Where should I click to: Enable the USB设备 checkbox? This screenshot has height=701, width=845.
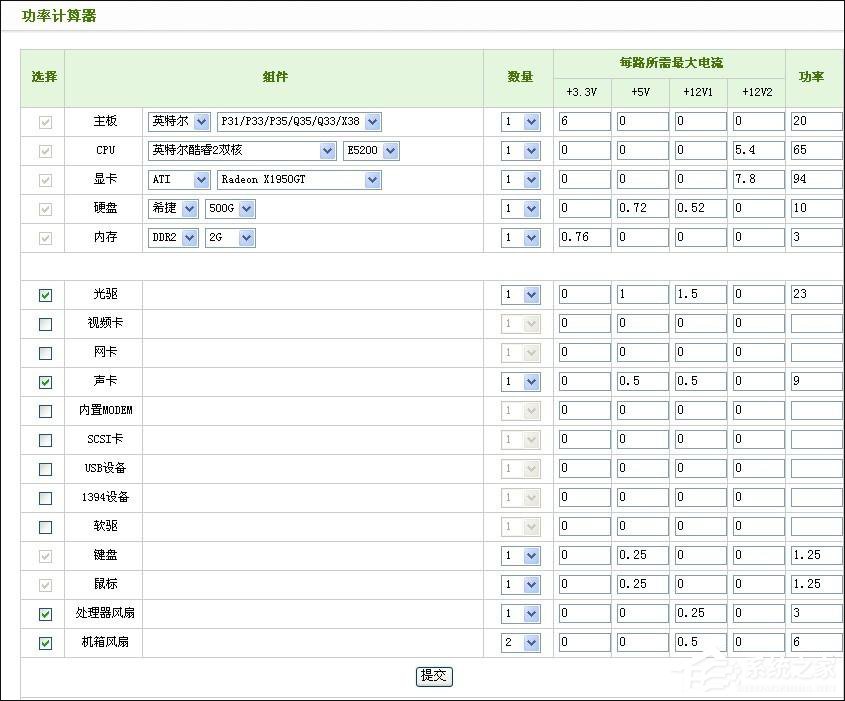tap(43, 468)
